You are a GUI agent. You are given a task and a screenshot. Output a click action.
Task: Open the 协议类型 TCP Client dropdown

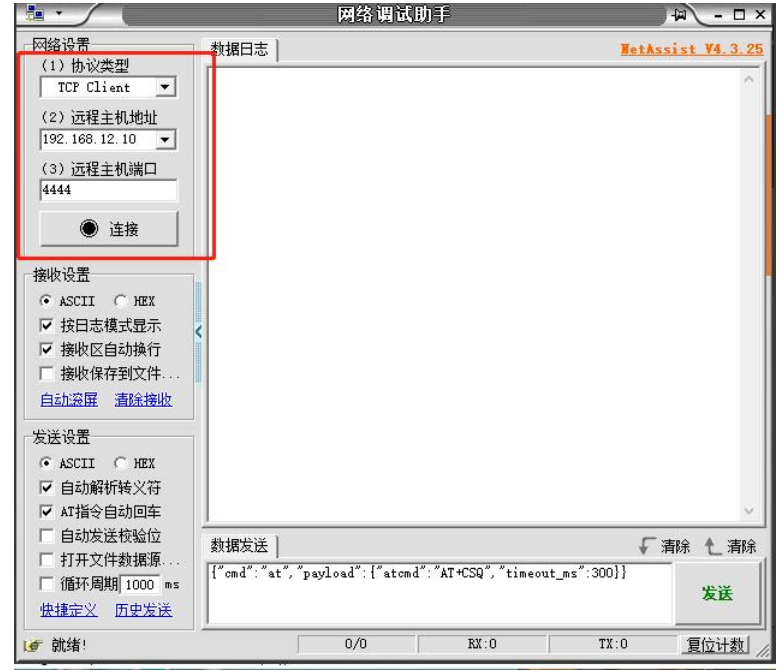pyautogui.click(x=164, y=88)
